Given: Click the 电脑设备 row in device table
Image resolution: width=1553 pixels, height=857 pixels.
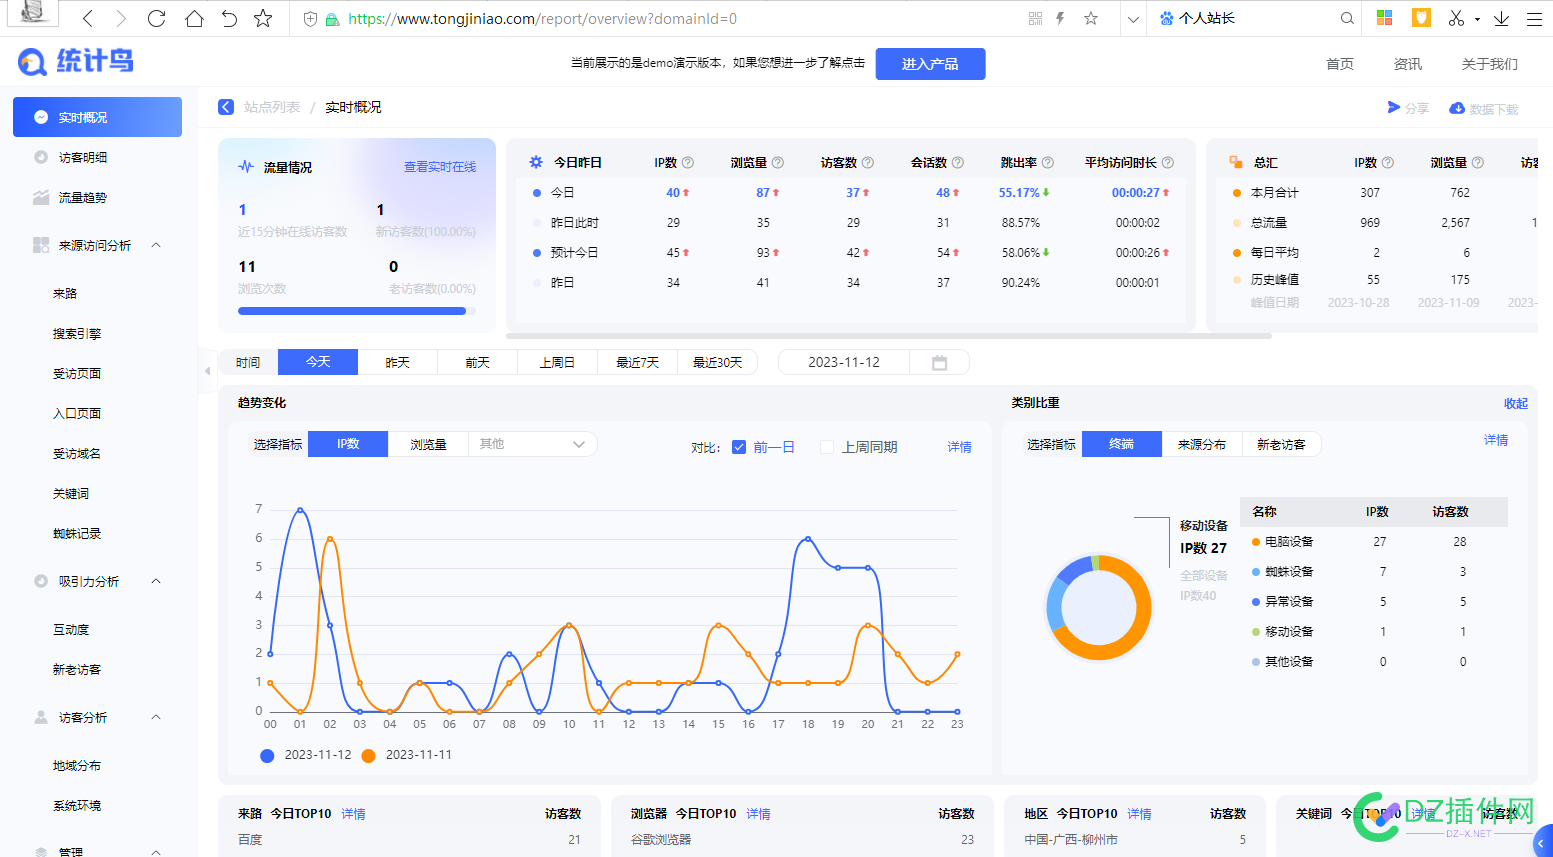Looking at the screenshot, I should pyautogui.click(x=1374, y=541).
